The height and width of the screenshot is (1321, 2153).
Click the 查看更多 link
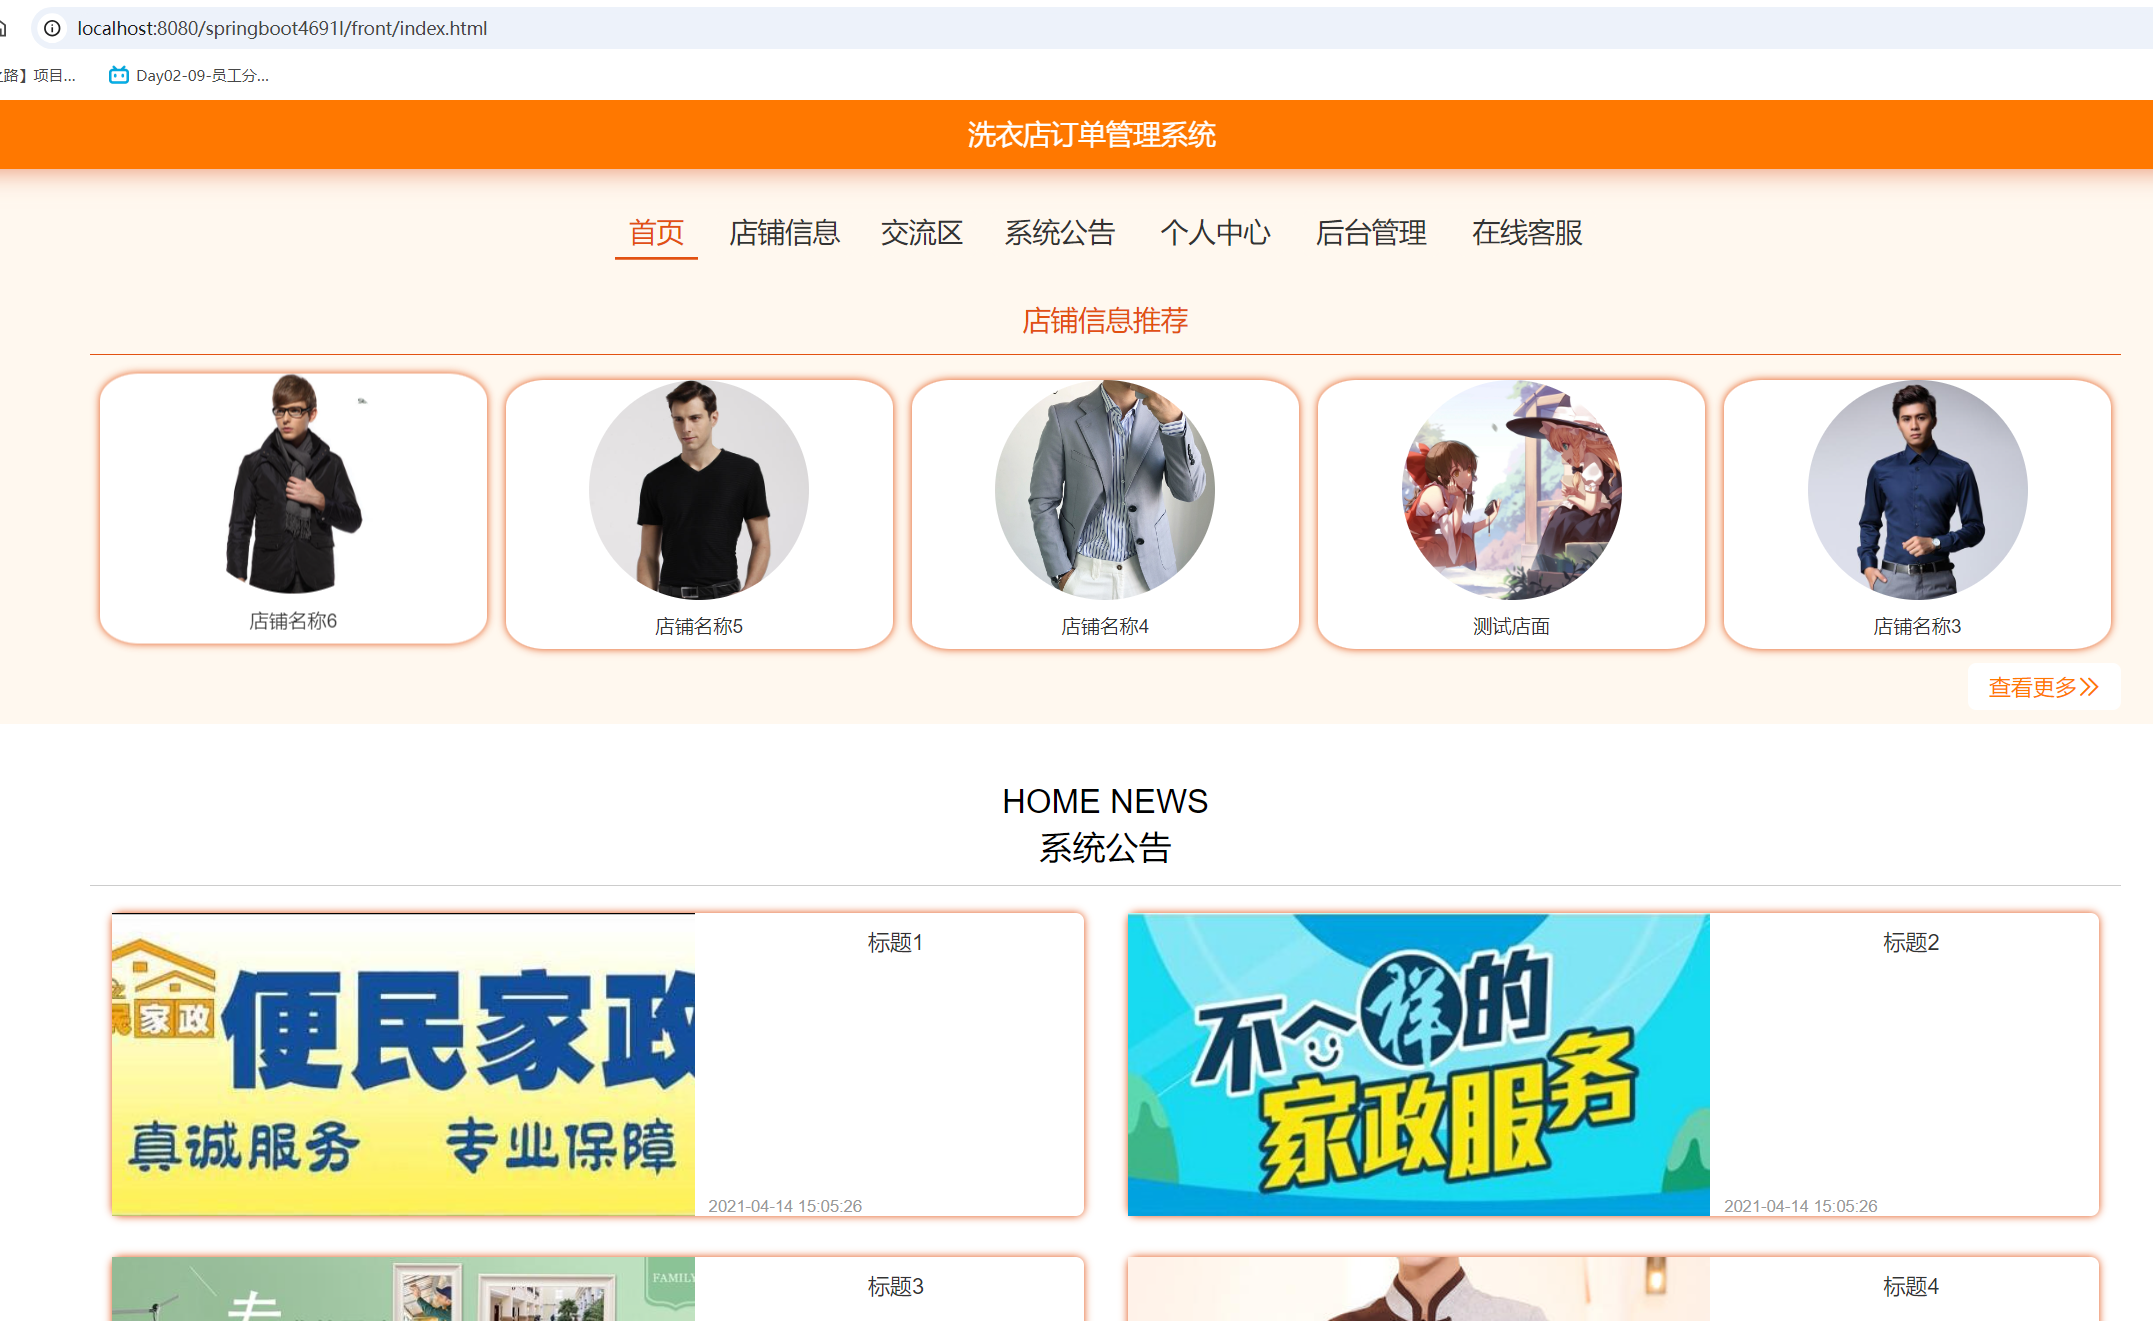tap(2043, 687)
